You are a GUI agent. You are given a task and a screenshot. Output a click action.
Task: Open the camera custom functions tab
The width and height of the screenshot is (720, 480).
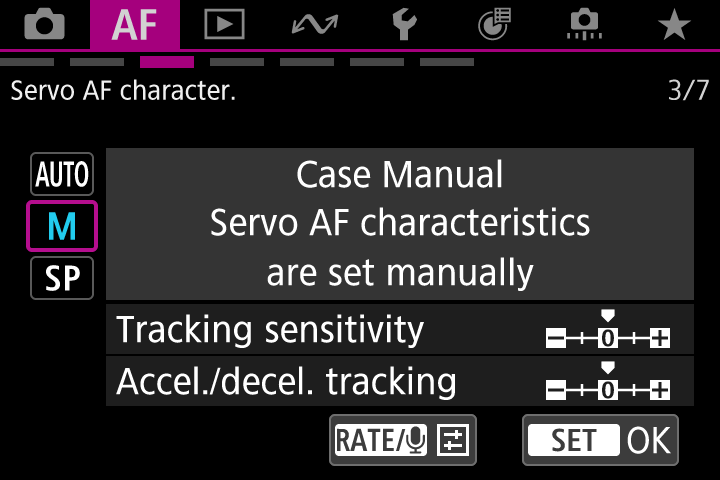tap(585, 25)
